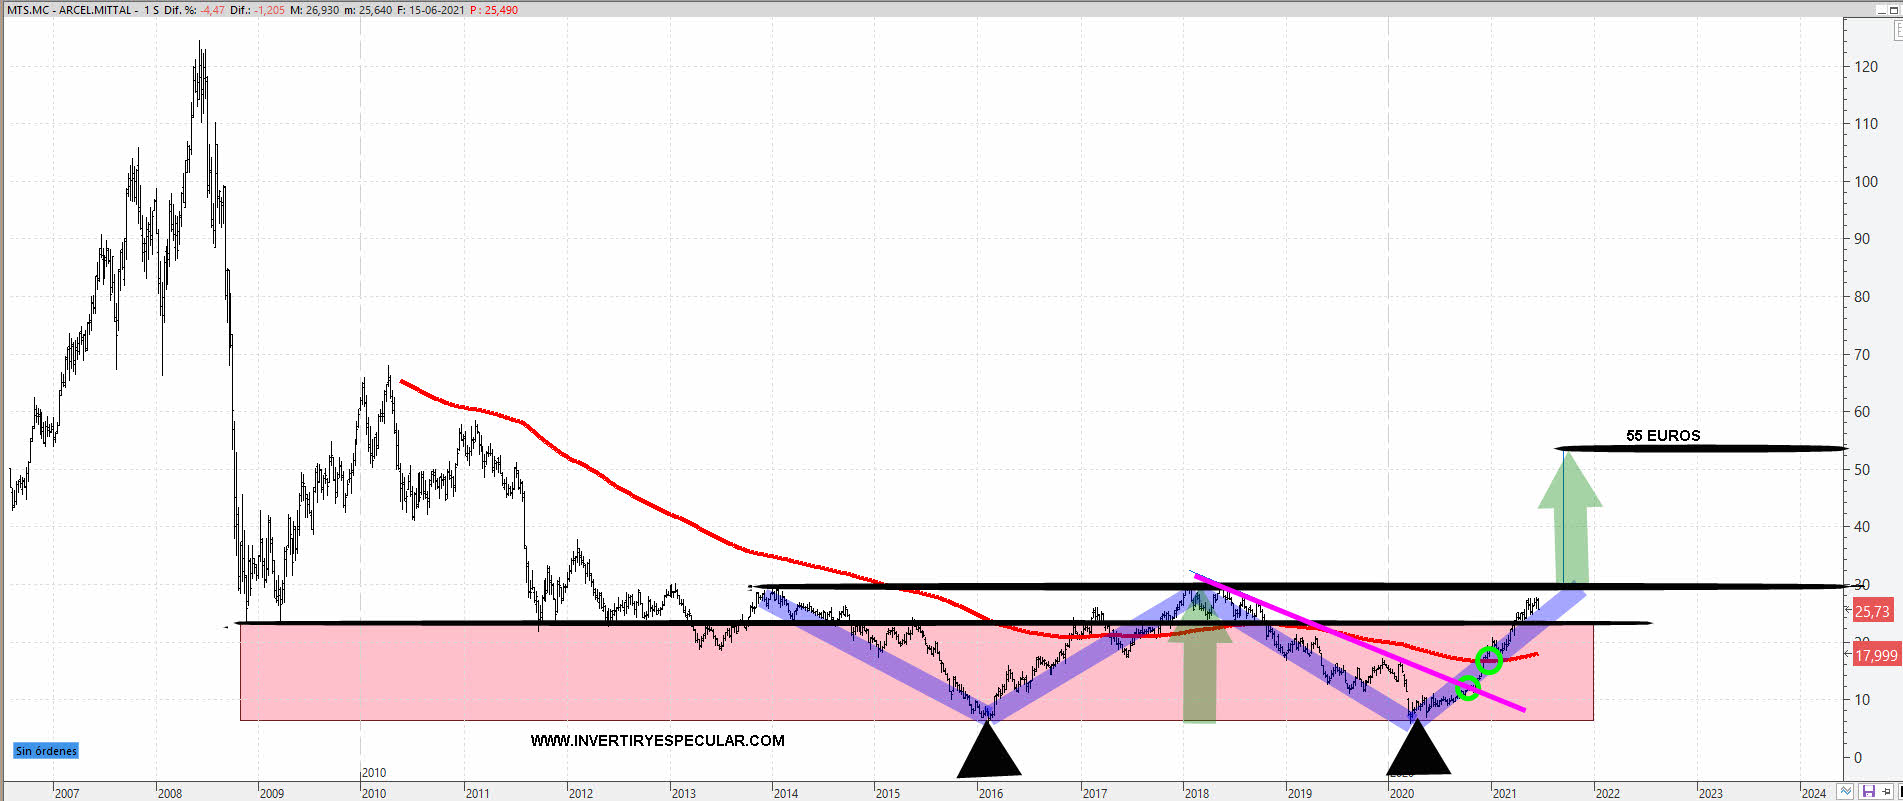Click the WWW.INVERTIRYESPECULAR.COM text
The height and width of the screenshot is (801, 1903).
(657, 741)
